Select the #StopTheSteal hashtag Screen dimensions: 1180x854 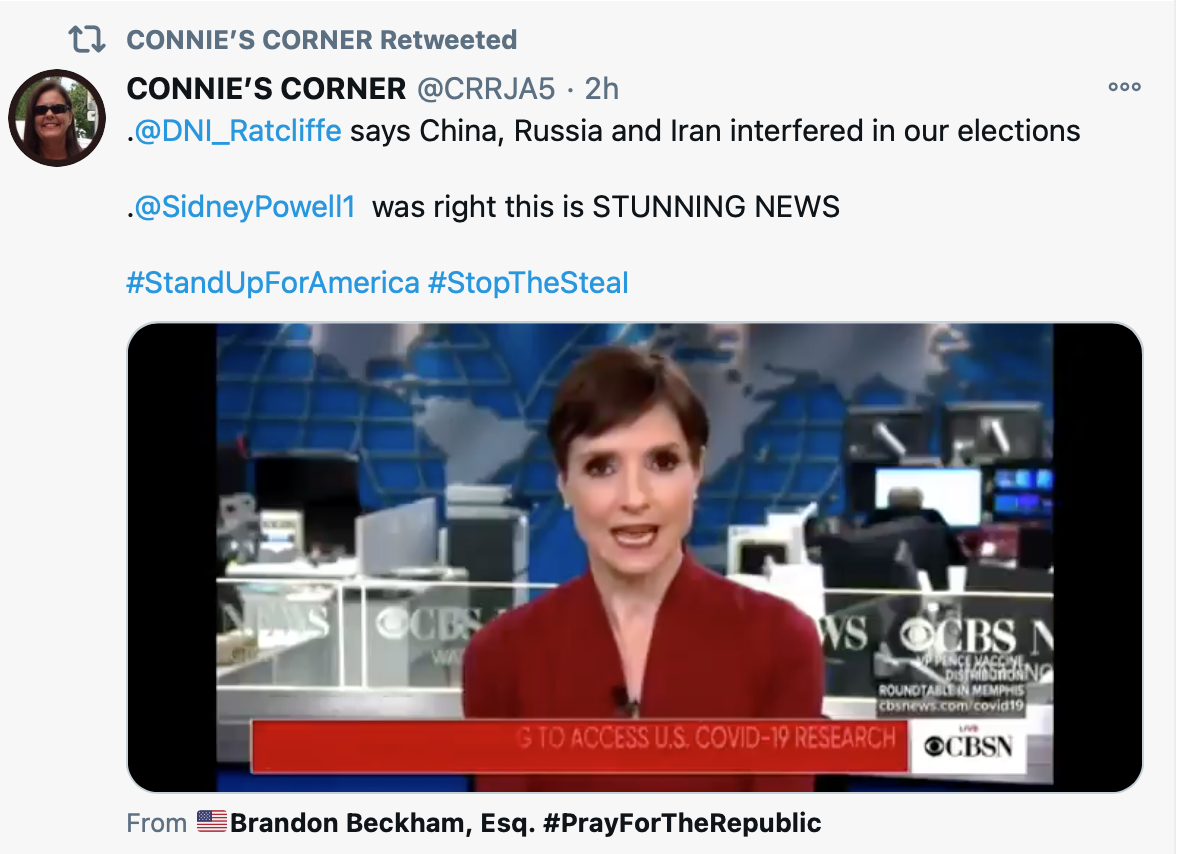(x=528, y=283)
